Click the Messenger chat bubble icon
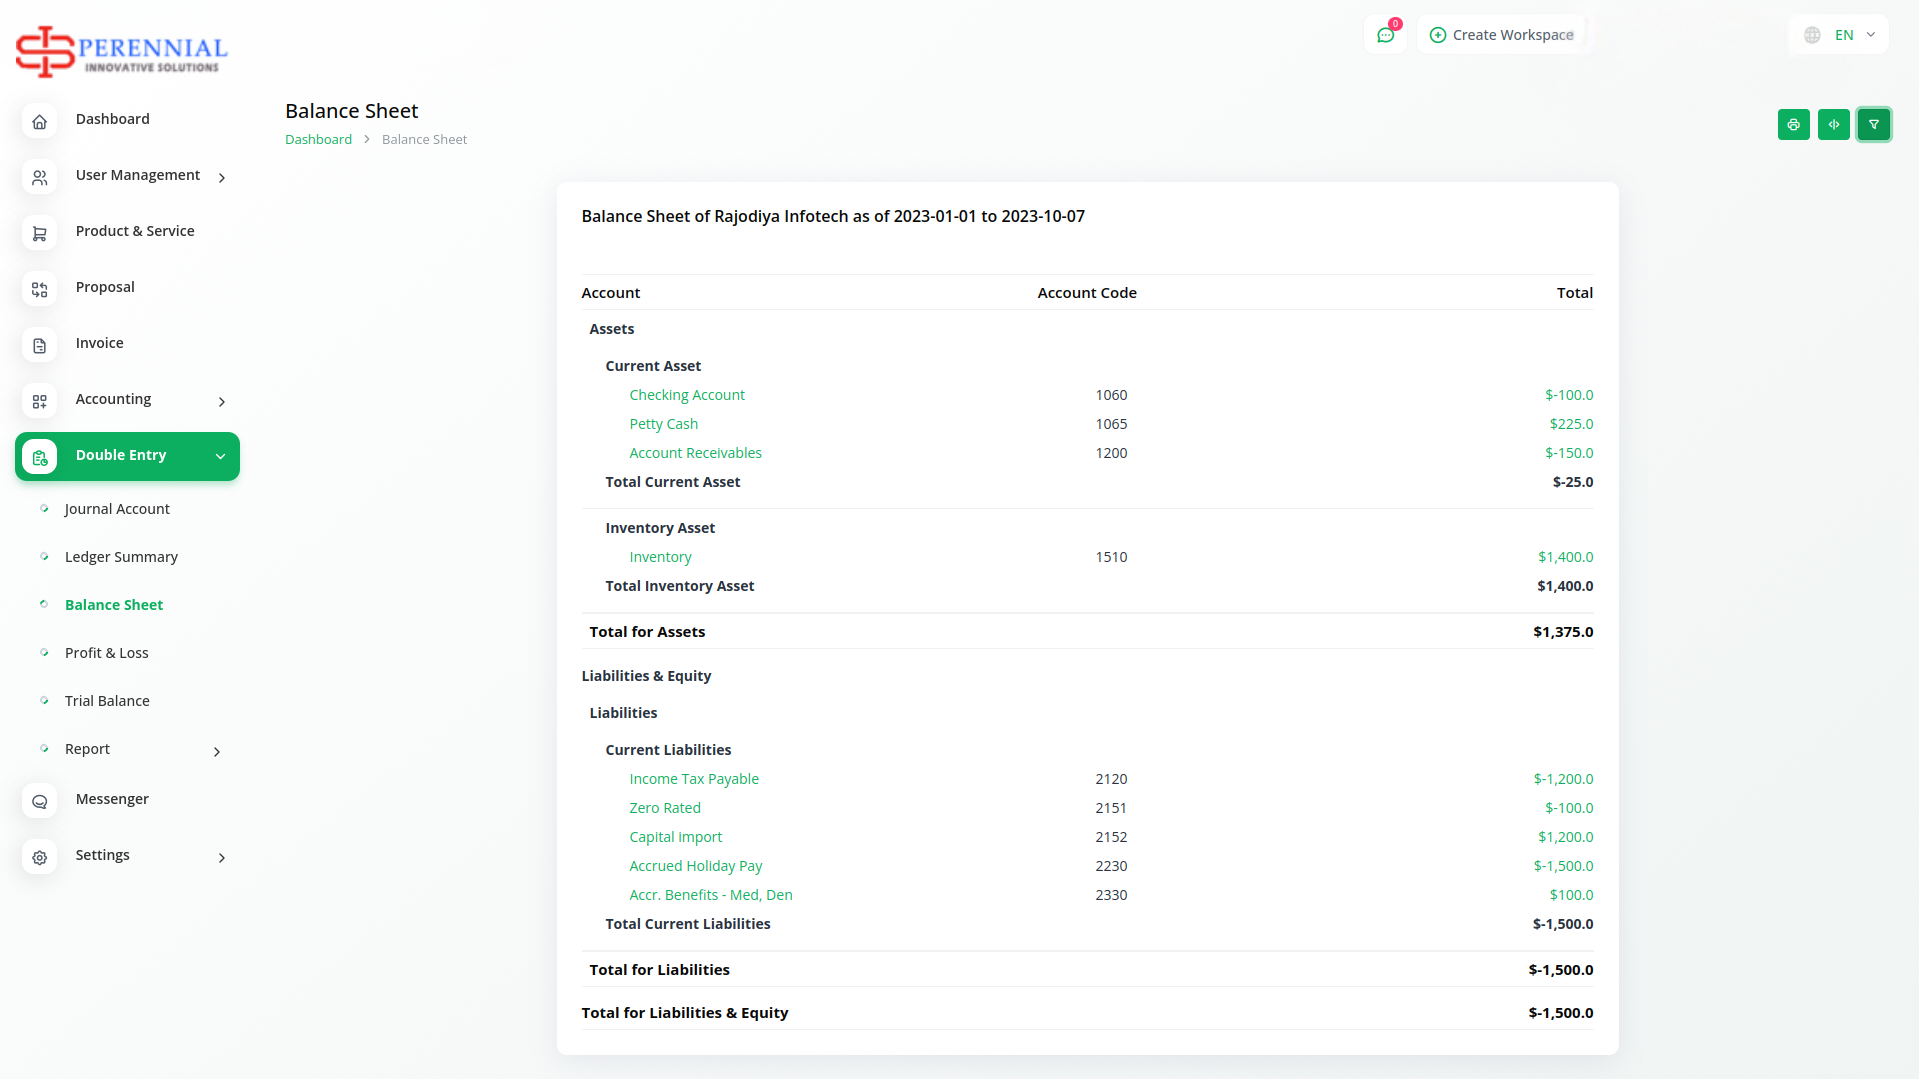 tap(40, 801)
